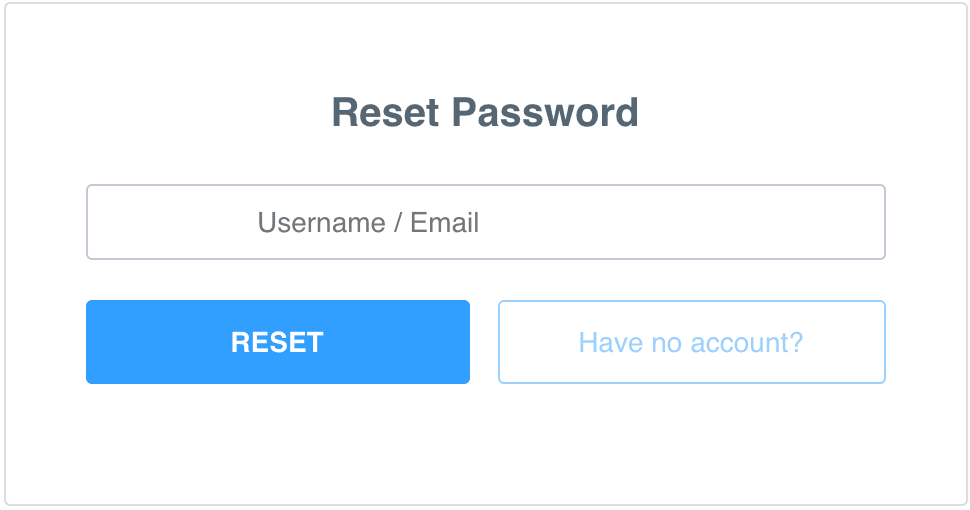This screenshot has width=970, height=510.
Task: Click the Reset Password heading
Action: click(x=485, y=112)
